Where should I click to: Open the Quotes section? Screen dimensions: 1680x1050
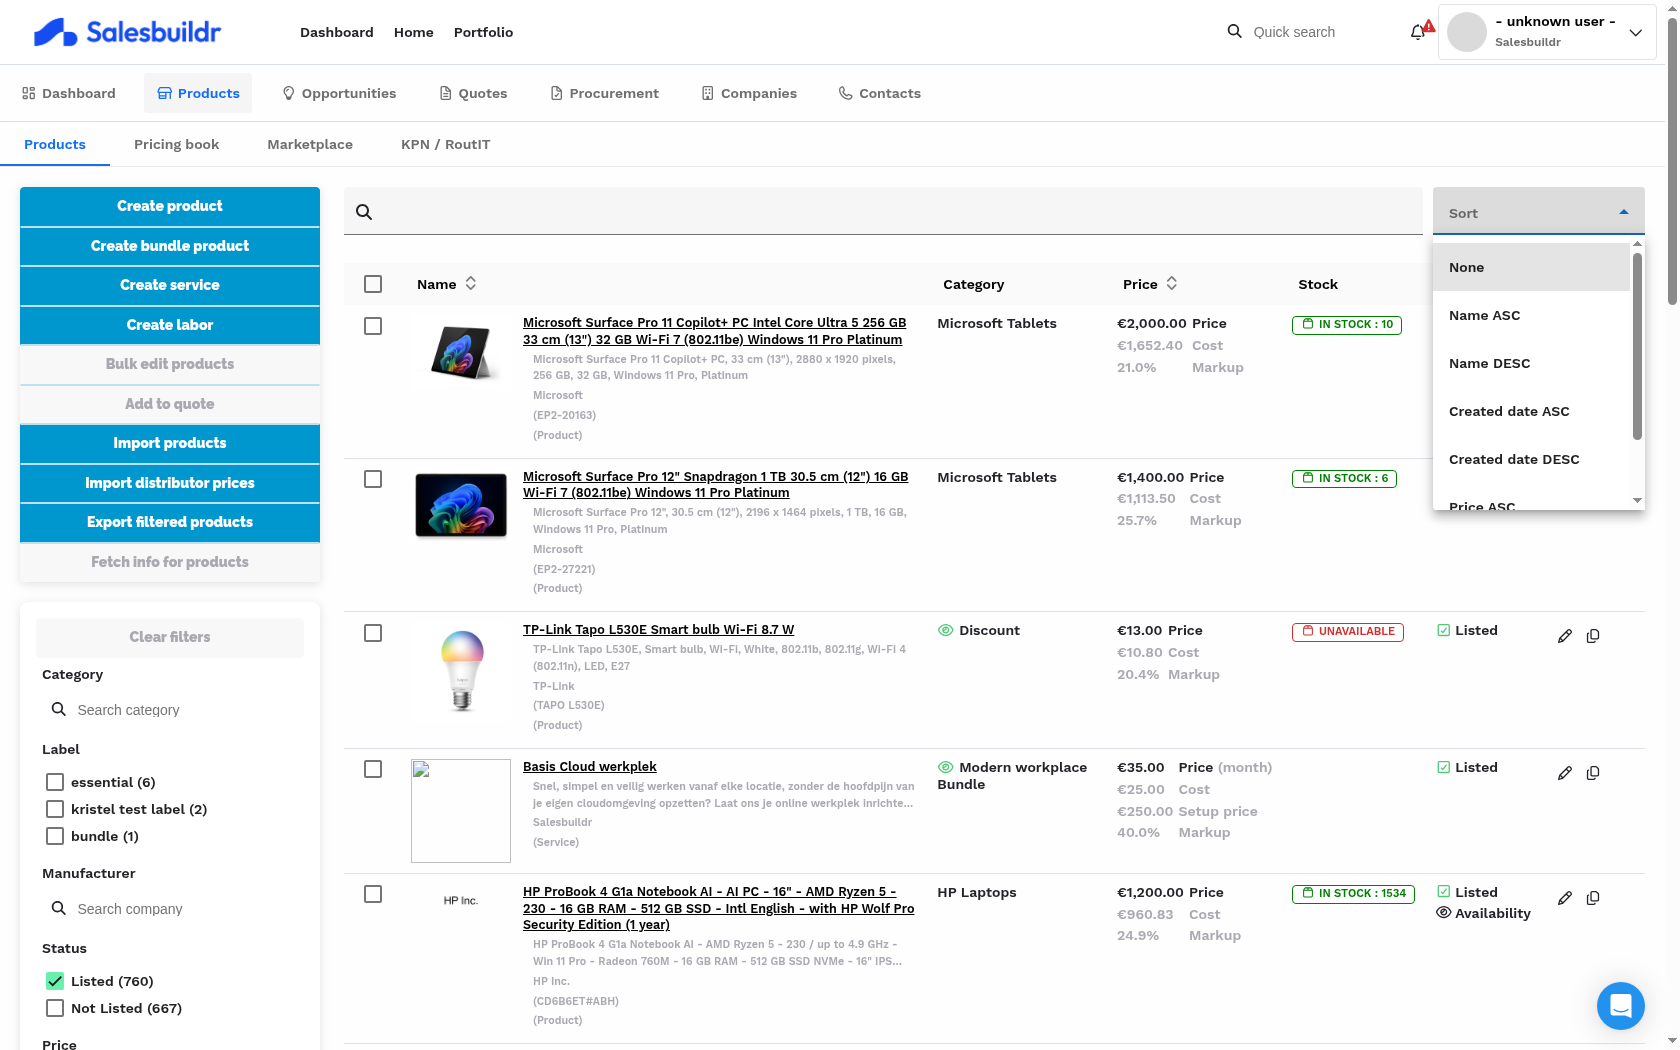click(473, 93)
